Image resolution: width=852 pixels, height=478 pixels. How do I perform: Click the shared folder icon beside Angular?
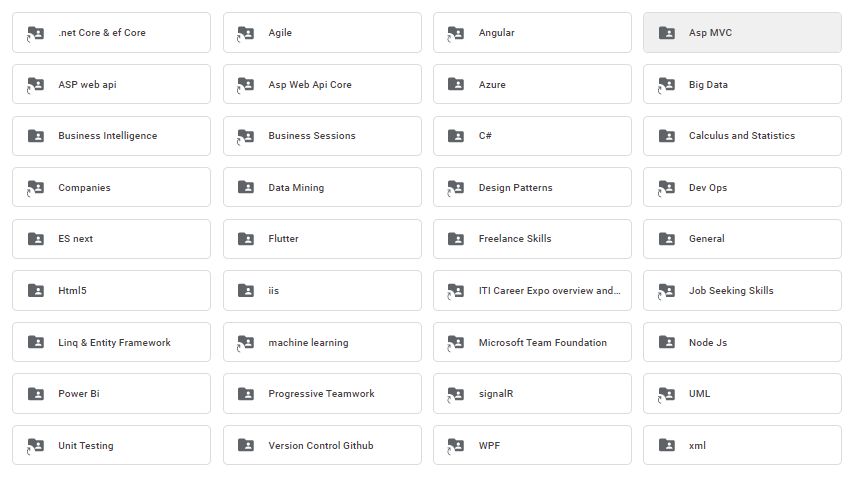[455, 34]
